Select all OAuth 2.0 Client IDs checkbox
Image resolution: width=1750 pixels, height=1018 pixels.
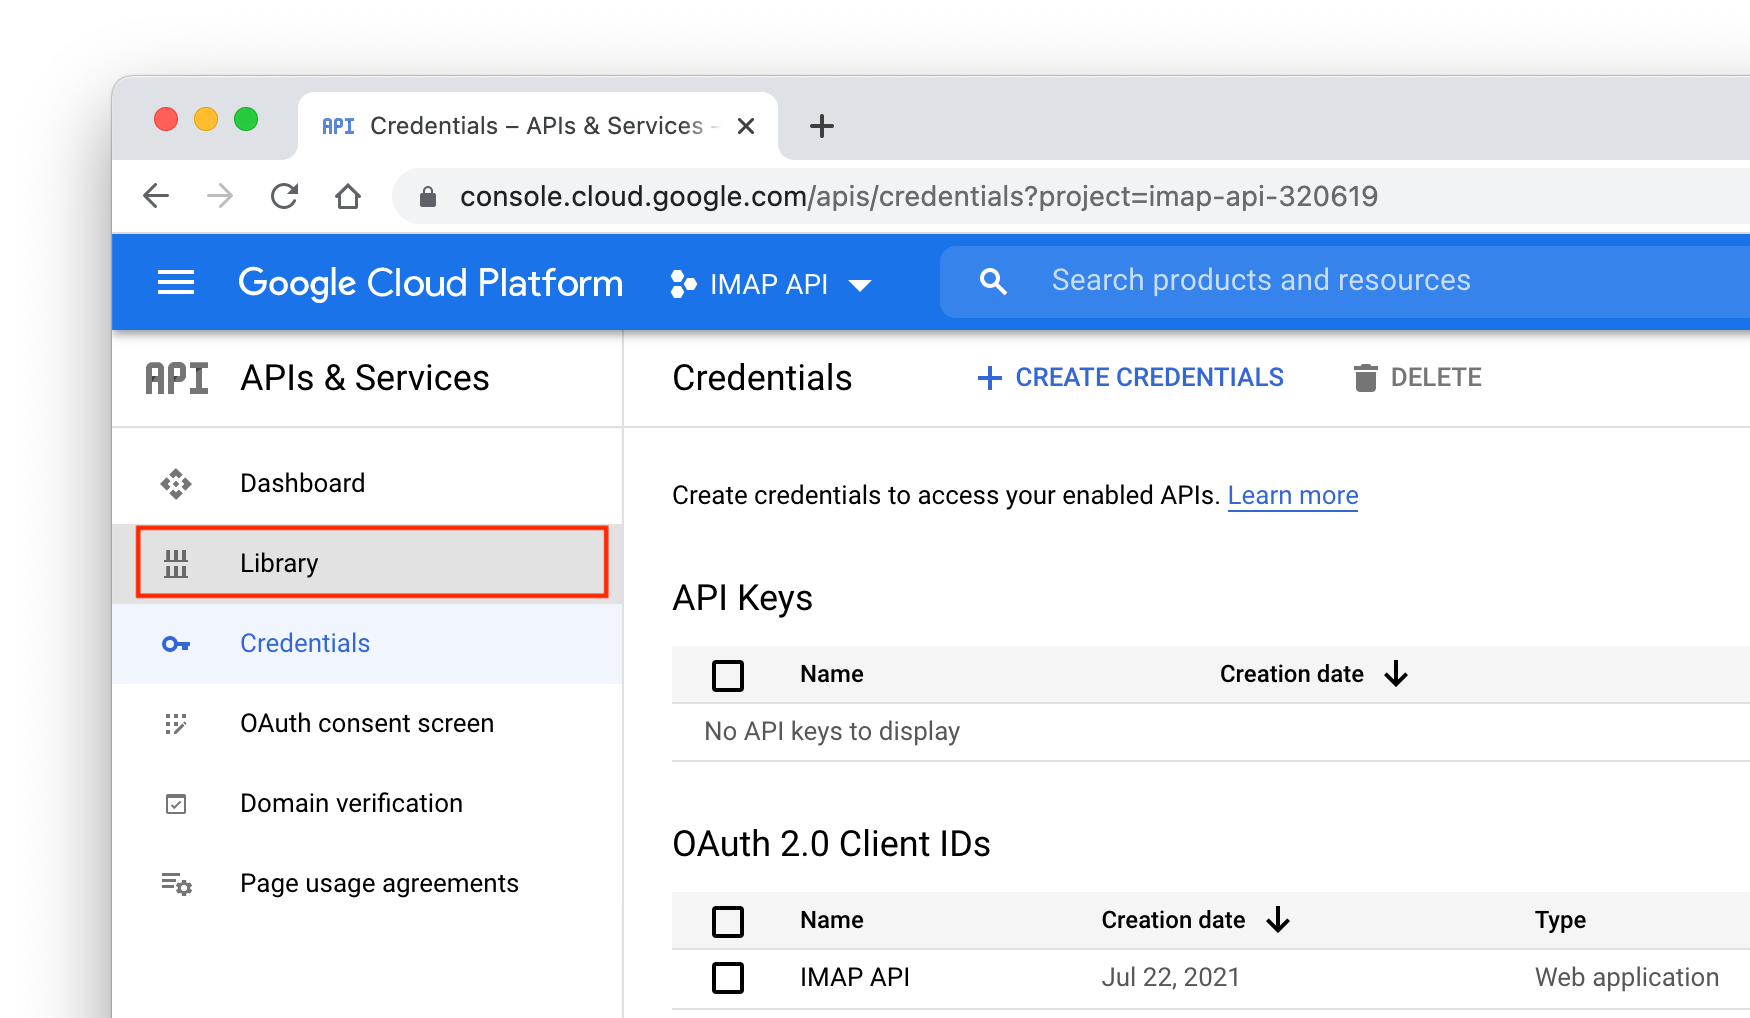(728, 922)
